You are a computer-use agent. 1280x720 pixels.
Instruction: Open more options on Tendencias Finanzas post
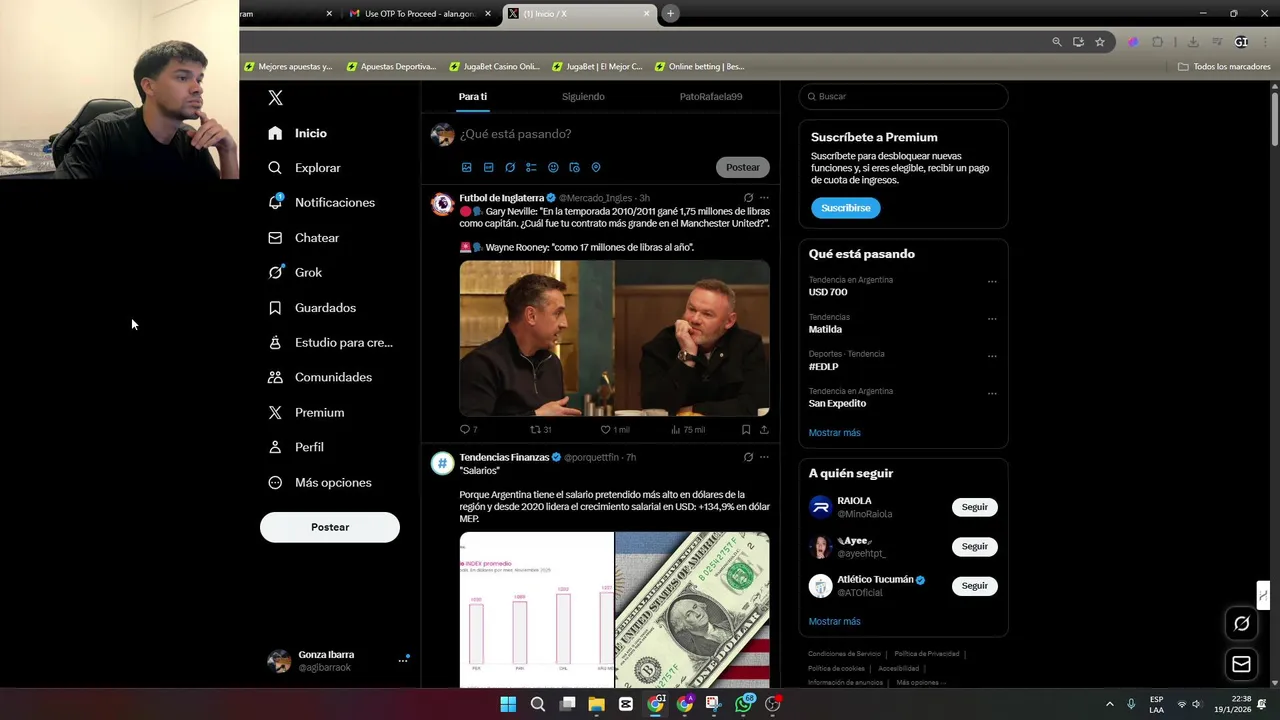click(x=764, y=457)
